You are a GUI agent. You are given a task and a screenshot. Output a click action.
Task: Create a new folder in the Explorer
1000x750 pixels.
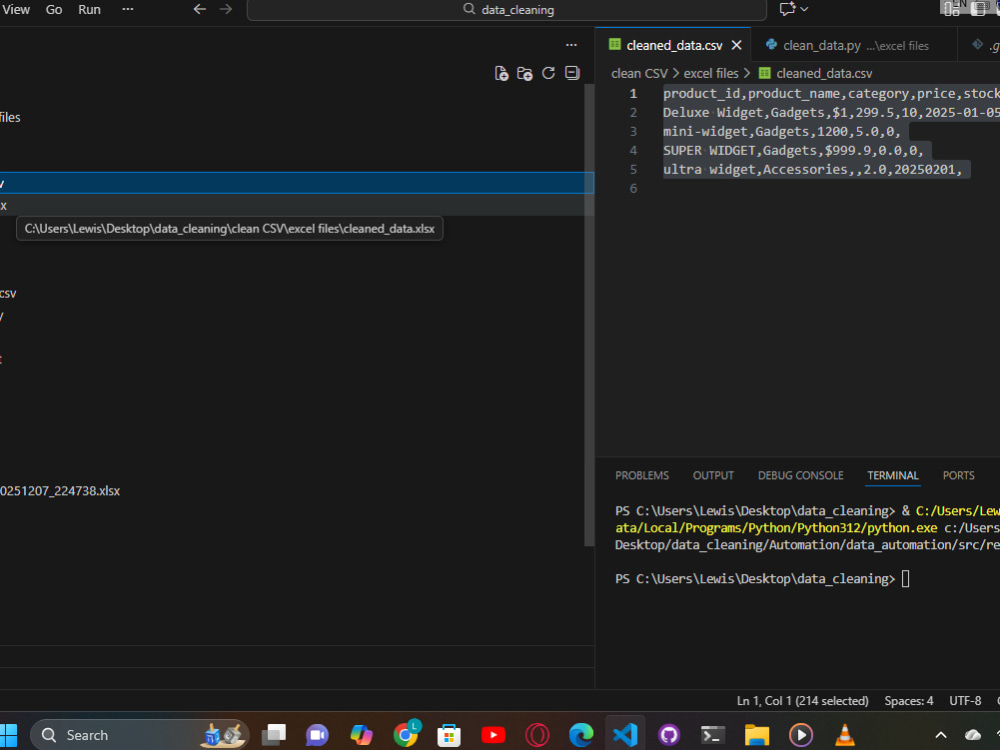coord(525,73)
